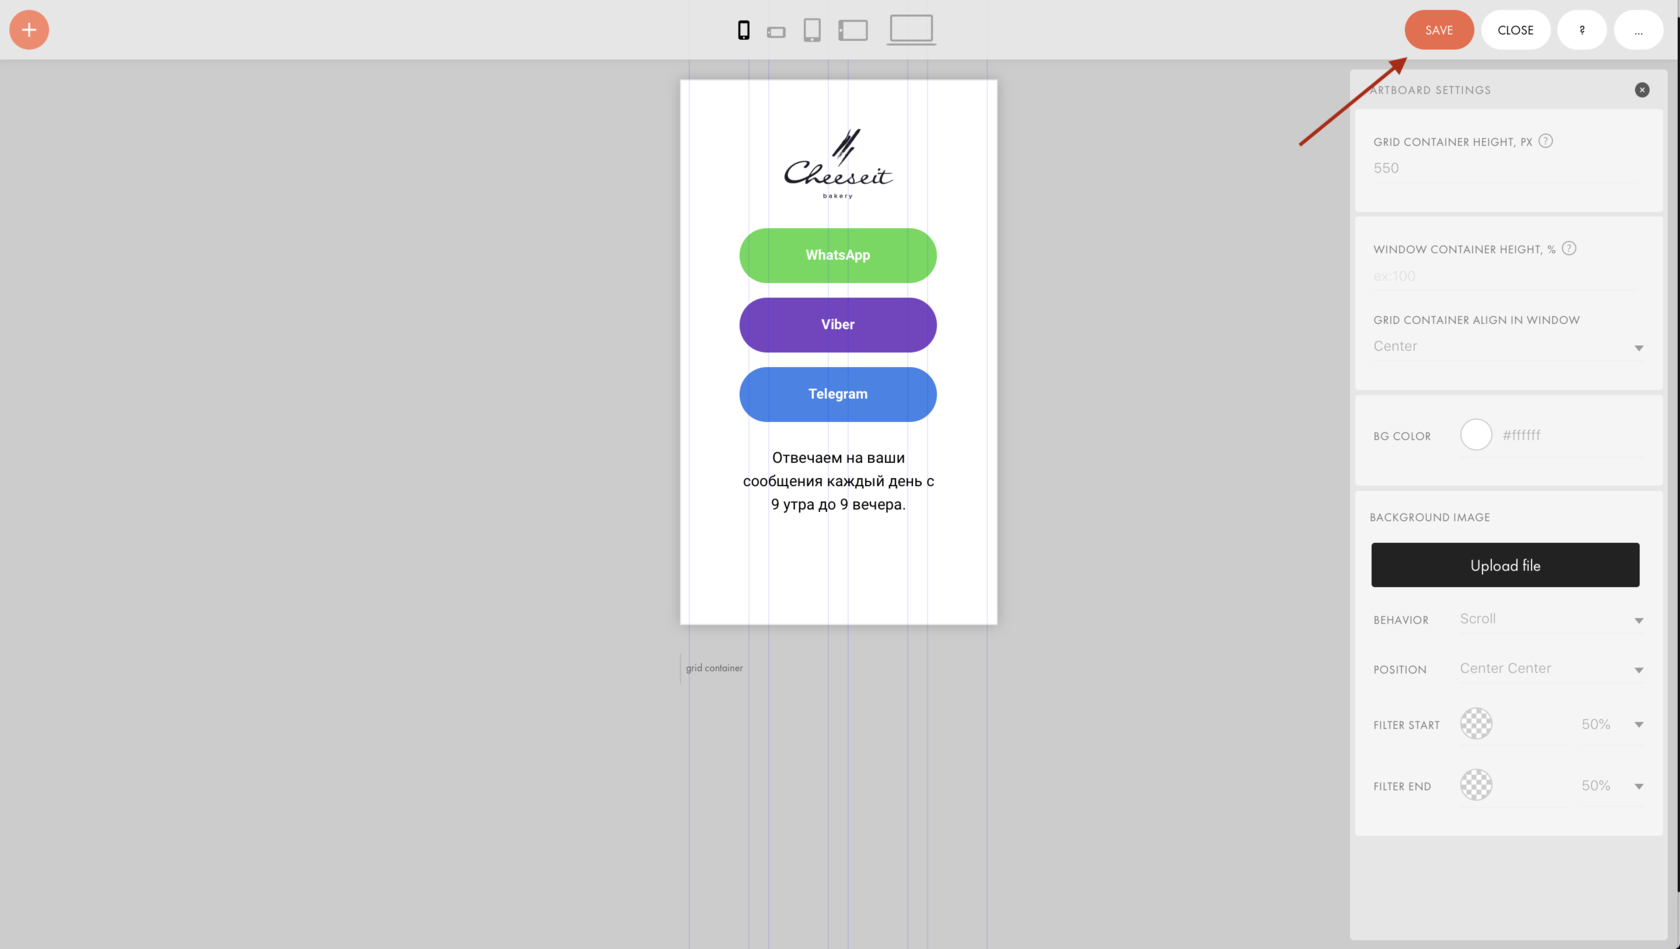Click the SAVE button

[1439, 30]
